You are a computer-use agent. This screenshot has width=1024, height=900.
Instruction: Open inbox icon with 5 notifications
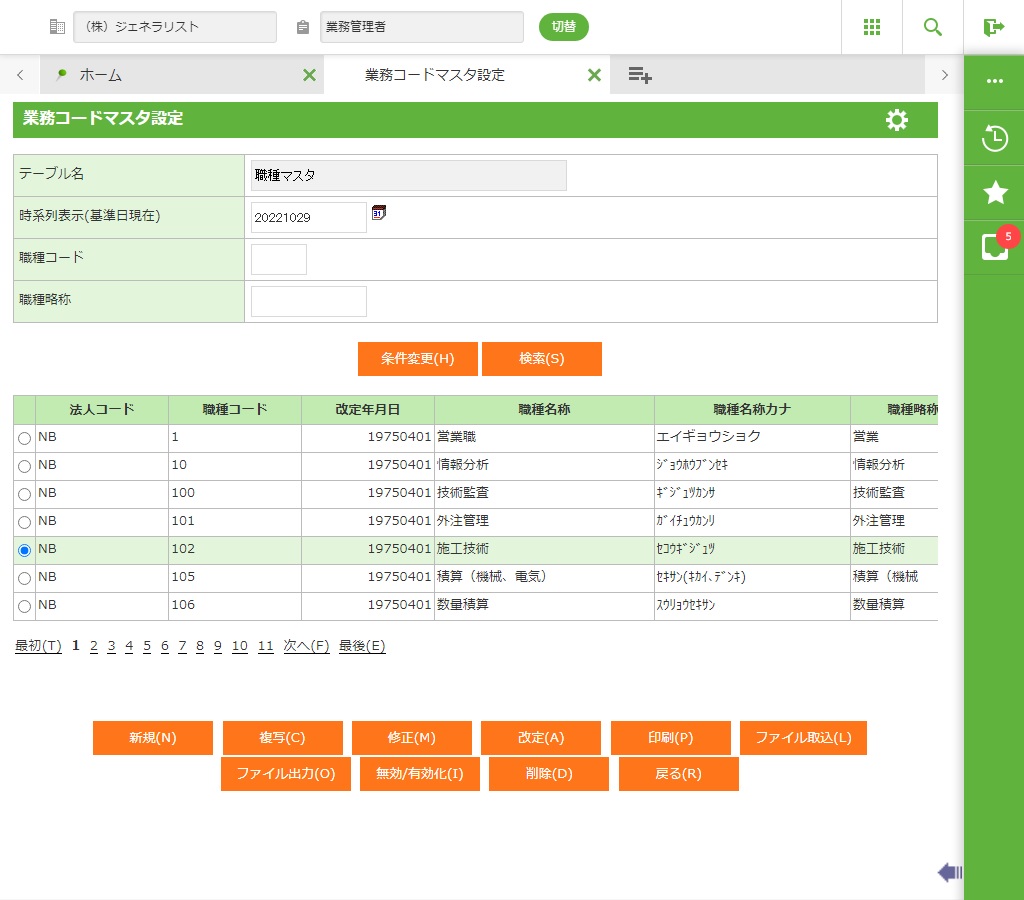tap(995, 247)
